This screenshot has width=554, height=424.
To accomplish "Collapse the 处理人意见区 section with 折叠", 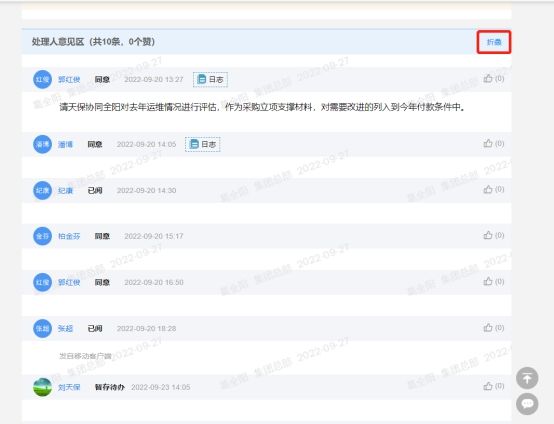I will [494, 42].
